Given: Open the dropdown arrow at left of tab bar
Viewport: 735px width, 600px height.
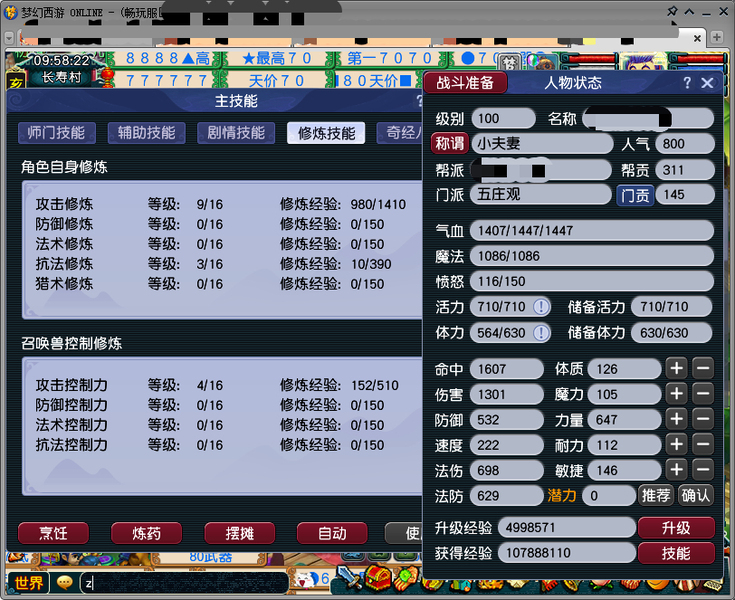Looking at the screenshot, I should pos(8,37).
